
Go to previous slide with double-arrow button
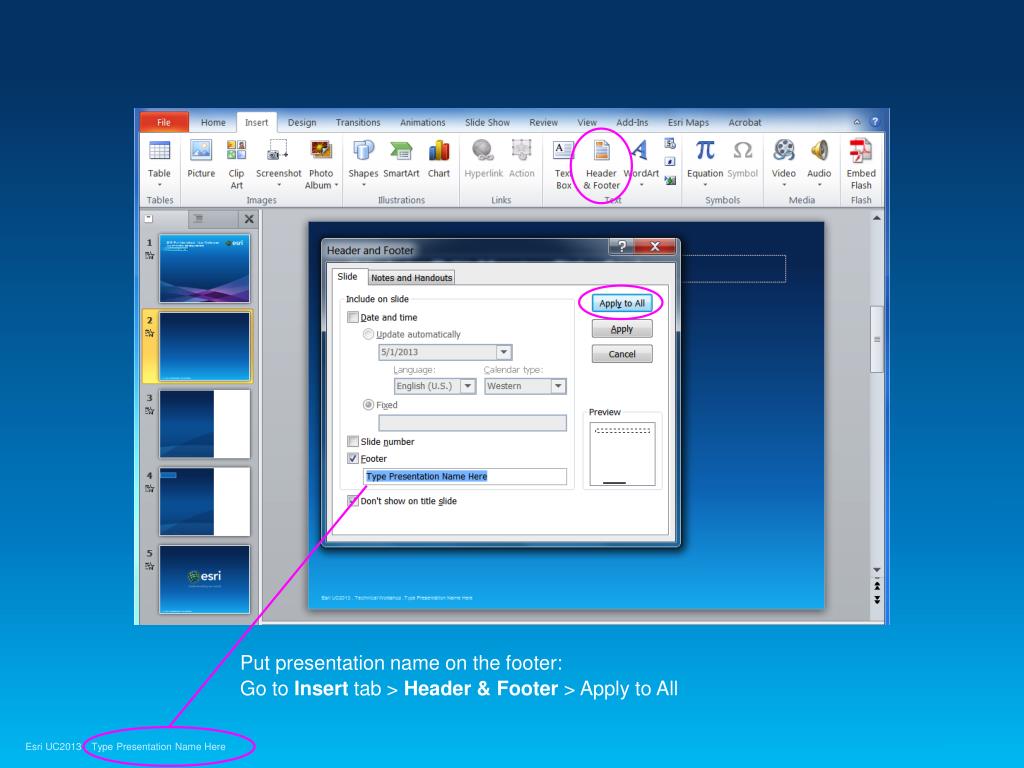click(x=877, y=586)
